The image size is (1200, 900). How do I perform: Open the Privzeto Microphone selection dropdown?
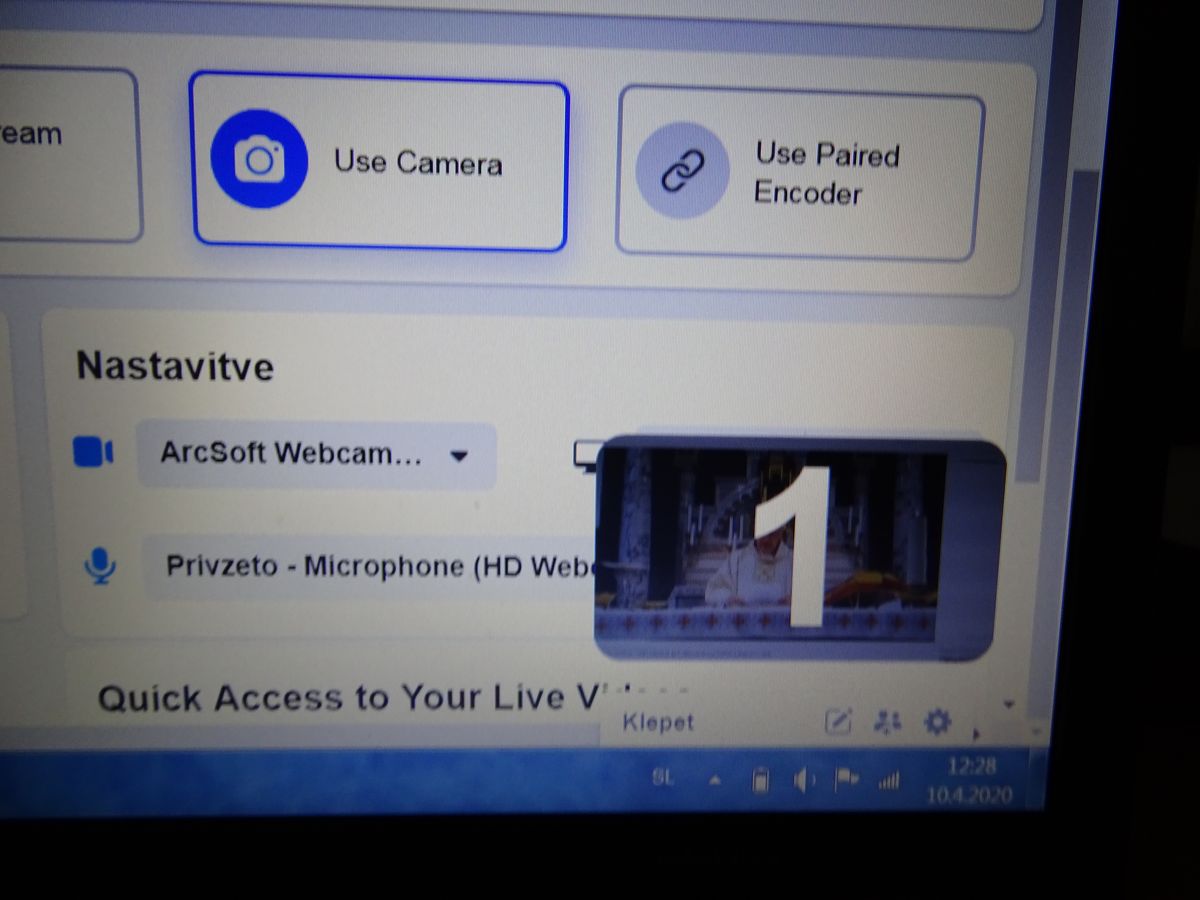click(370, 567)
